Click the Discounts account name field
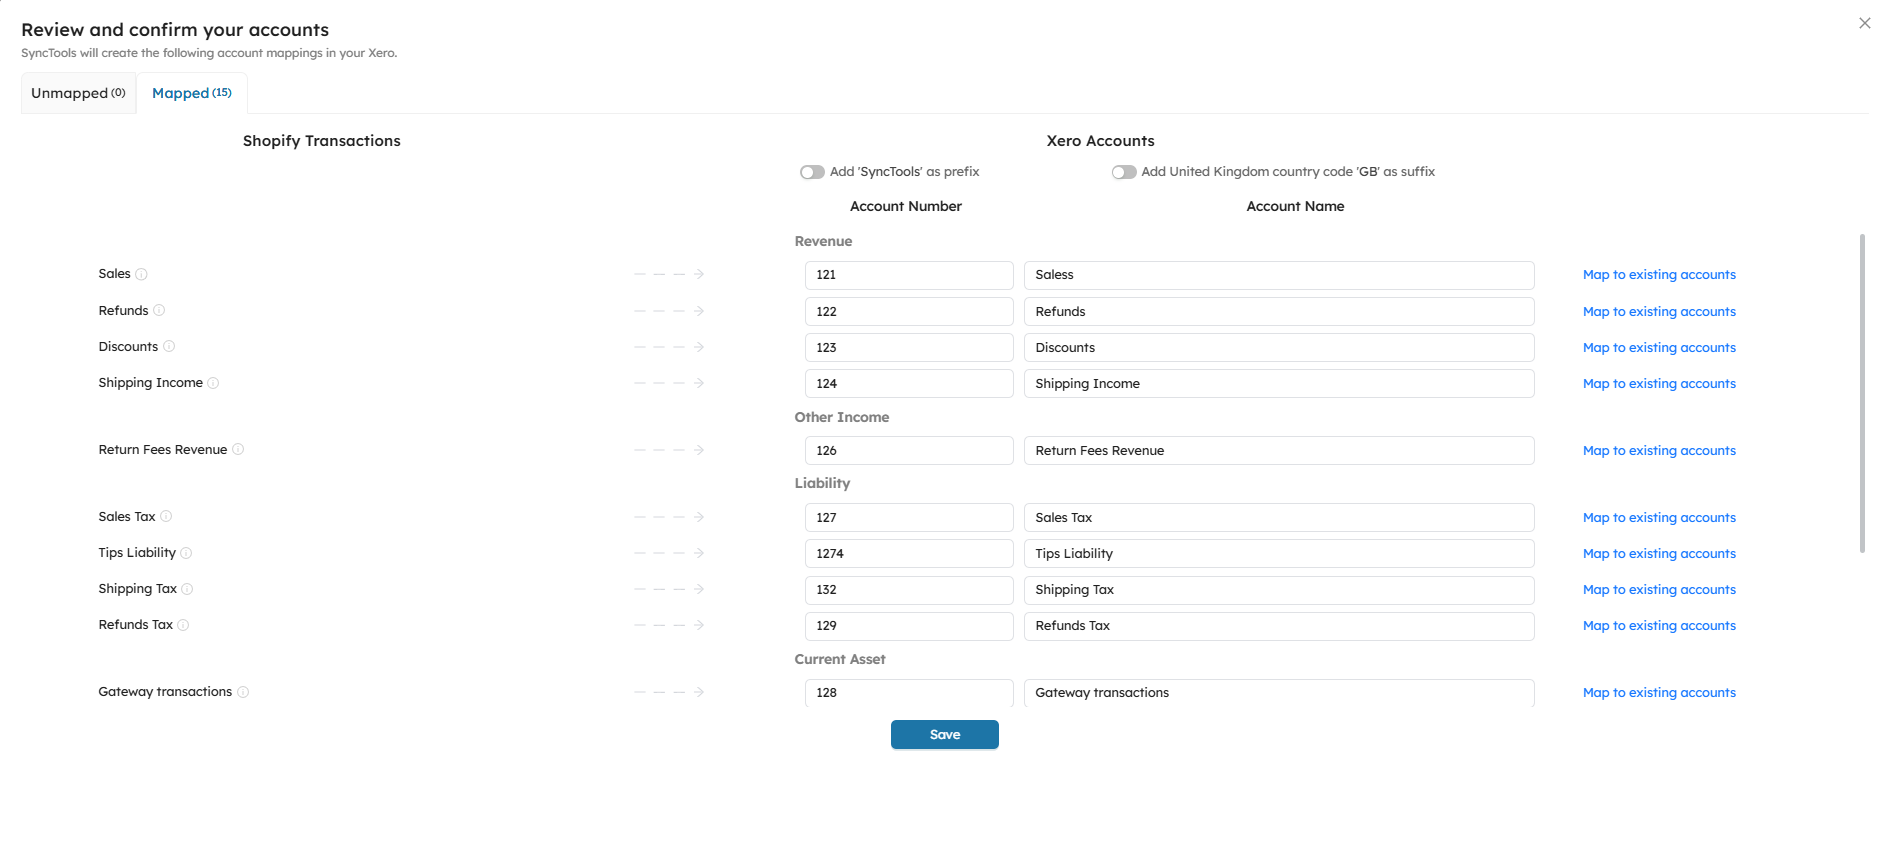 (x=1279, y=347)
